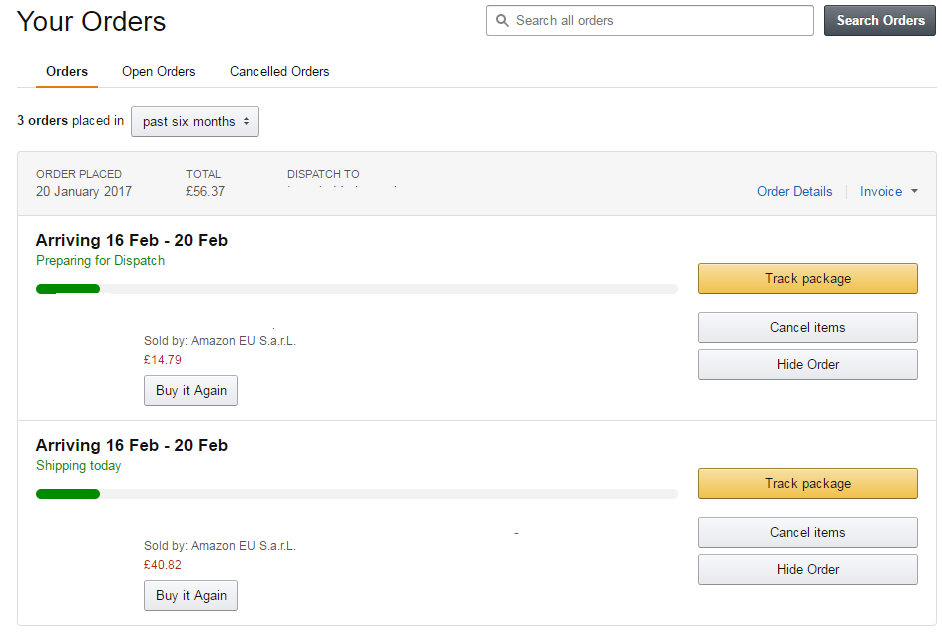Buy it Again for the £40.82 item

point(191,595)
